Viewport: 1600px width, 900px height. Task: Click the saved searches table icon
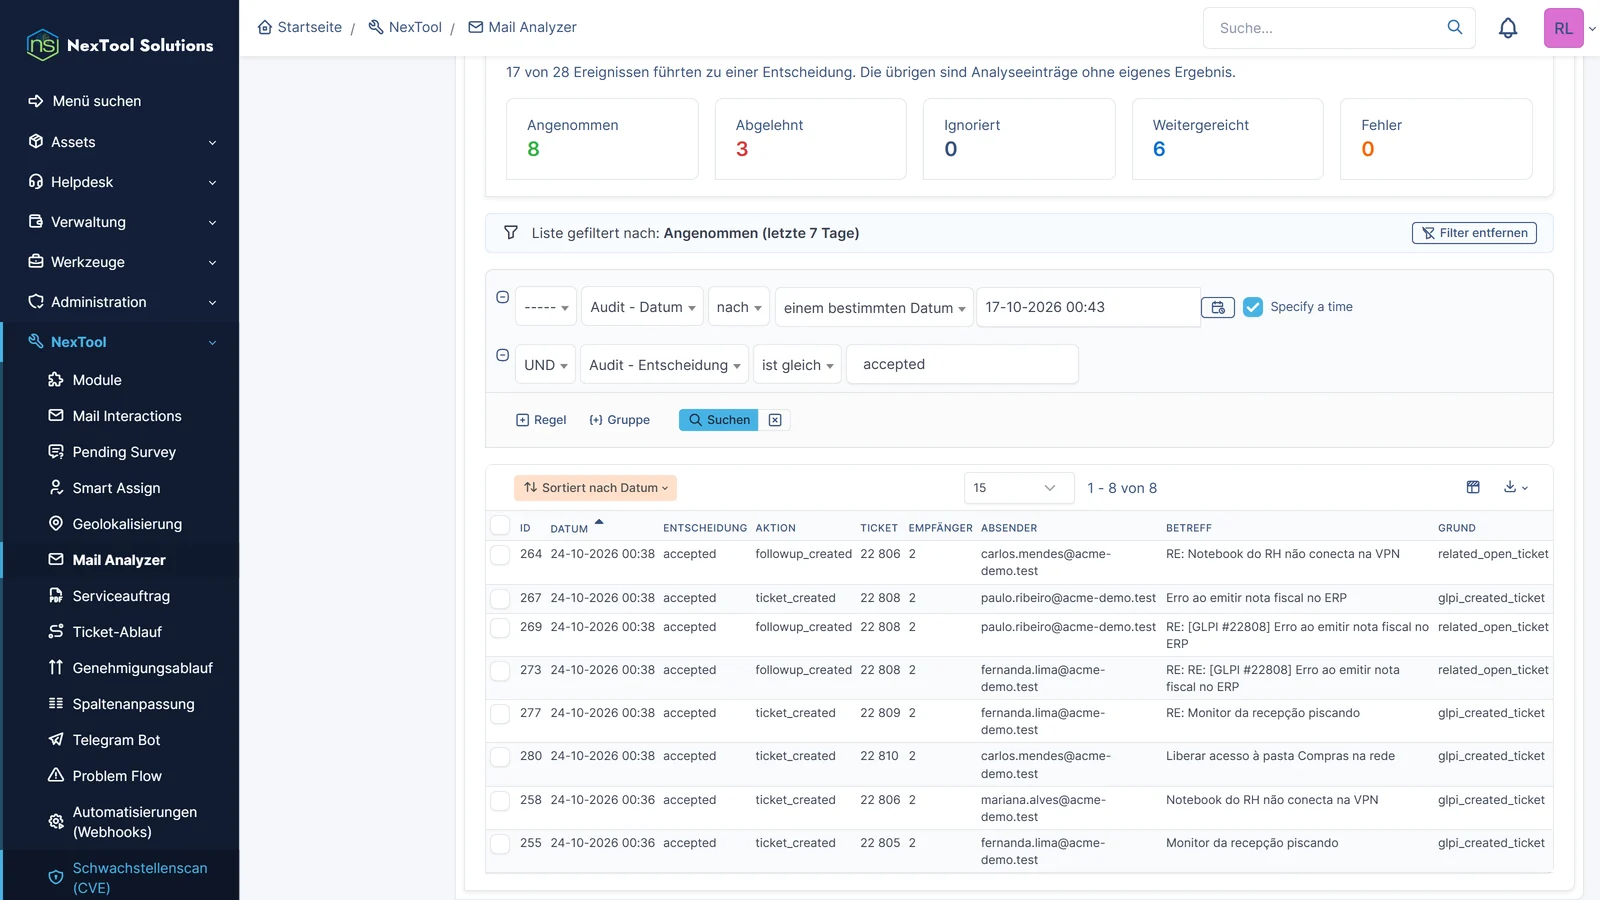pyautogui.click(x=1473, y=487)
